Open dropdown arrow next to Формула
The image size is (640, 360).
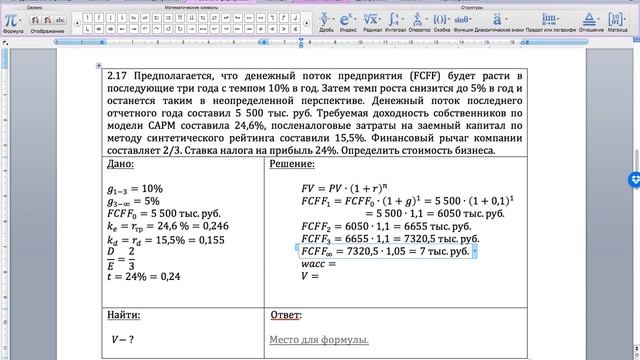[x=20, y=20]
